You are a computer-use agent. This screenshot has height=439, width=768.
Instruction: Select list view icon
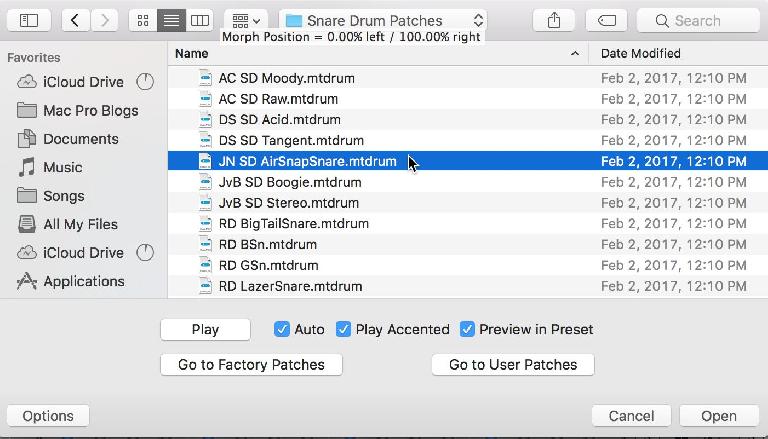(171, 21)
